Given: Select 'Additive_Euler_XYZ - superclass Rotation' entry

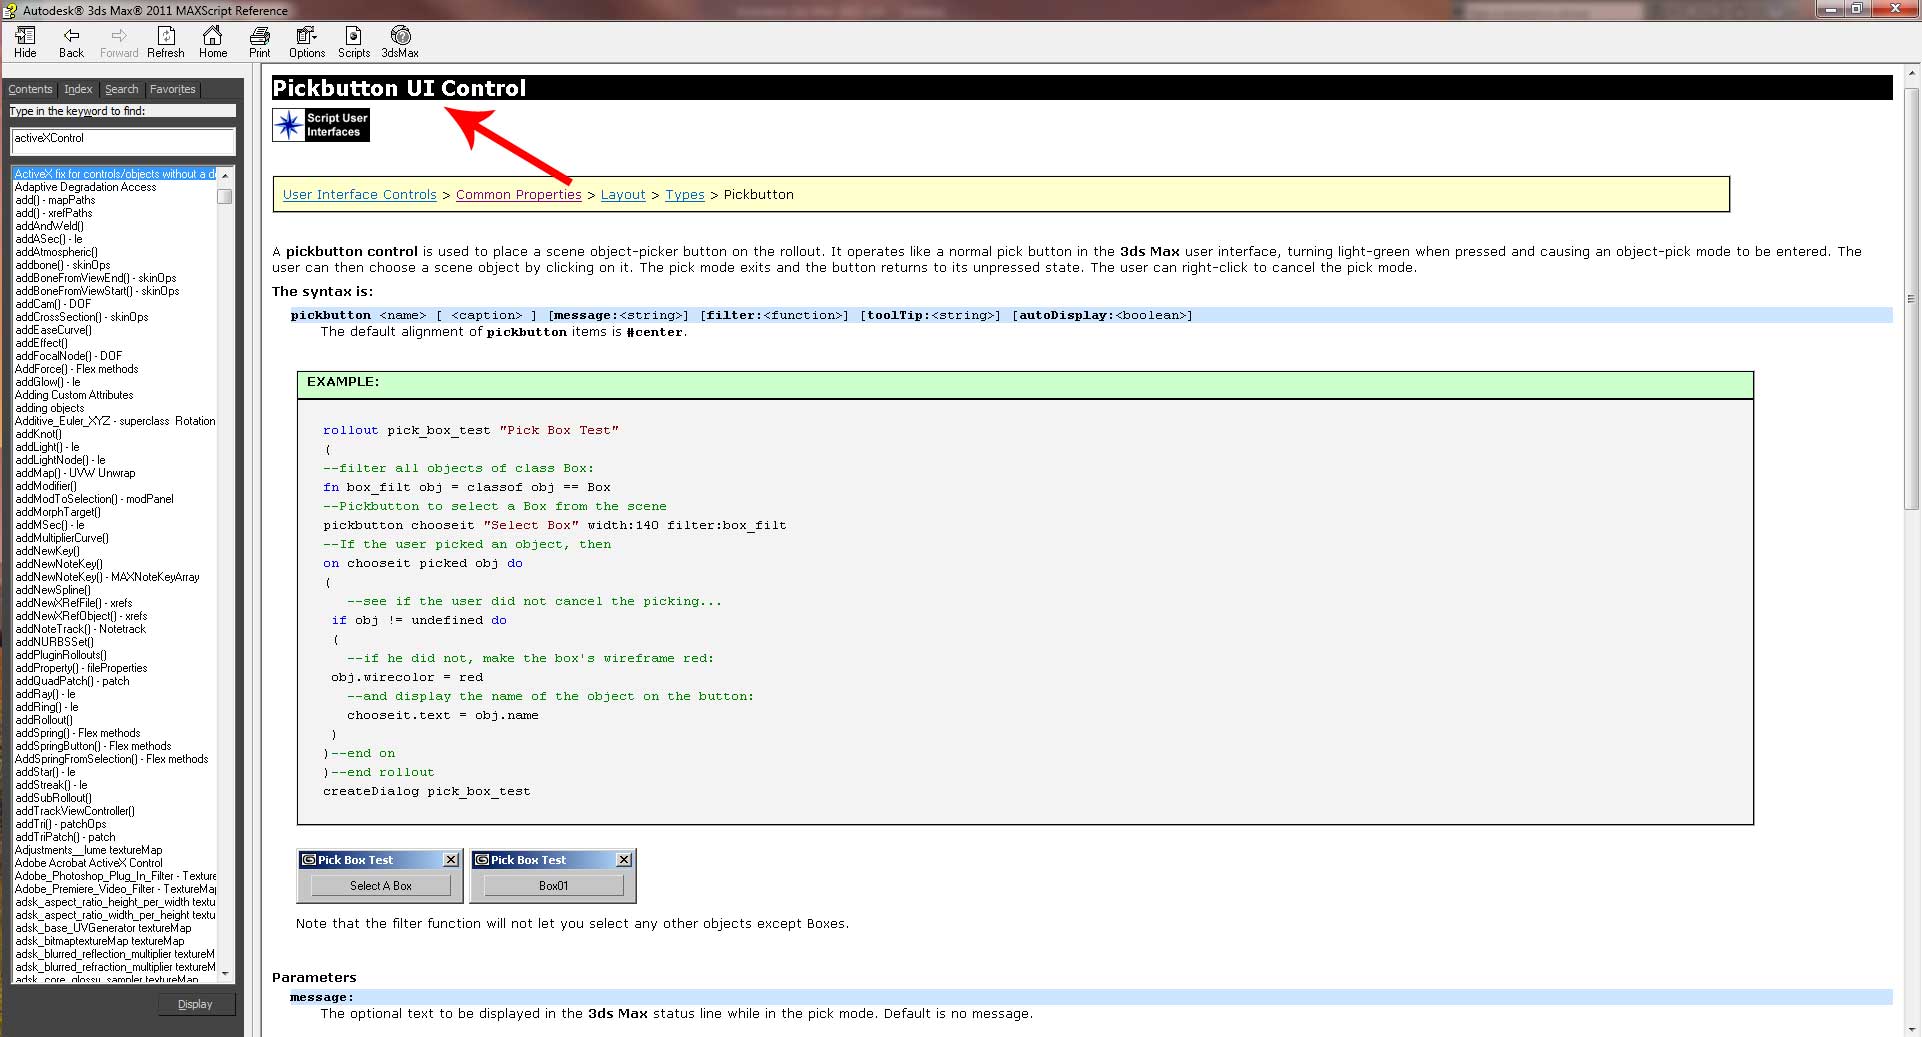Looking at the screenshot, I should click(x=115, y=421).
